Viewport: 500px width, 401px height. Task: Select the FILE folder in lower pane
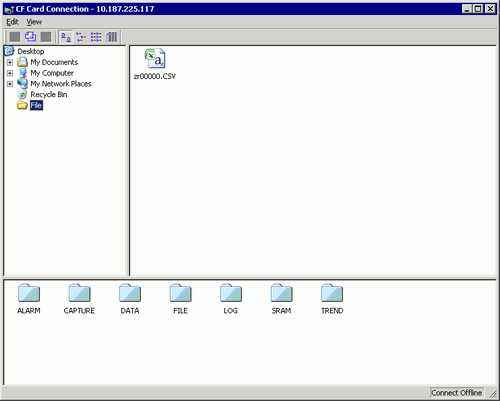pos(180,299)
